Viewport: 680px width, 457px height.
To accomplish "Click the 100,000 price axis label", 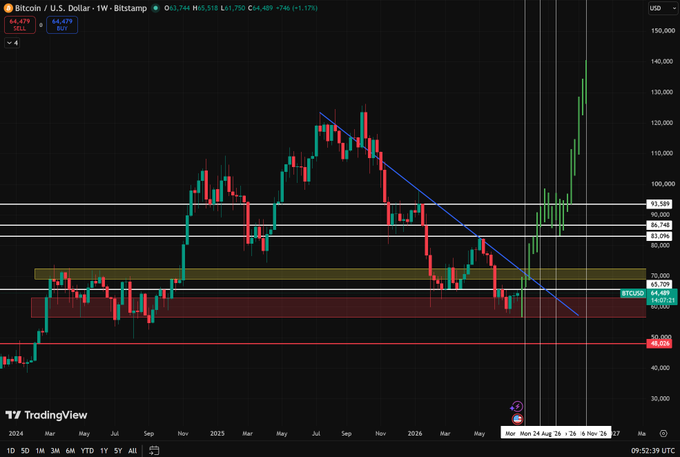I will 663,184.
